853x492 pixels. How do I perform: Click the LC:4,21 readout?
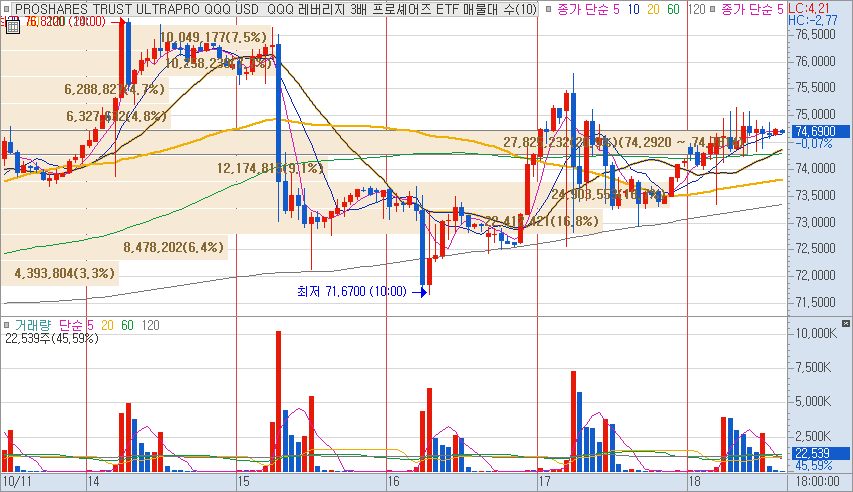[x=808, y=9]
